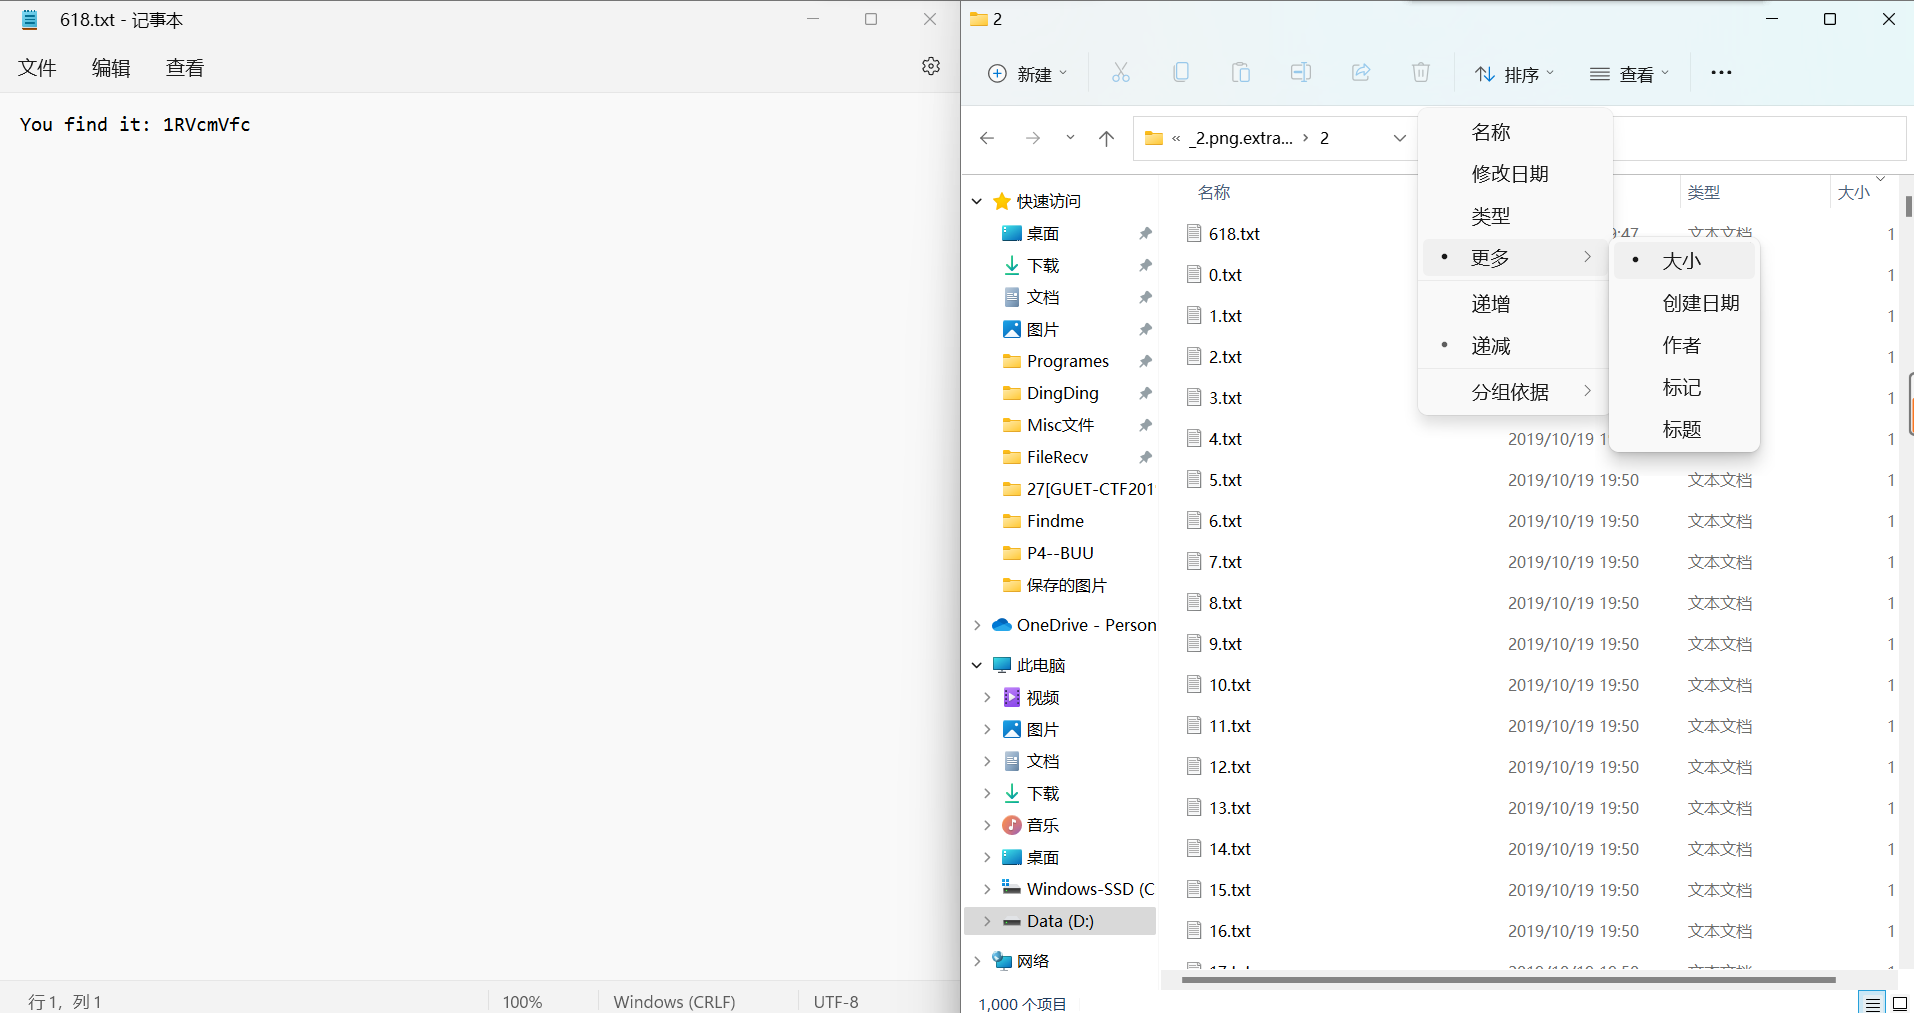1914x1013 pixels.
Task: Switch to large thumbnails view icon in status bar
Action: [1900, 1003]
